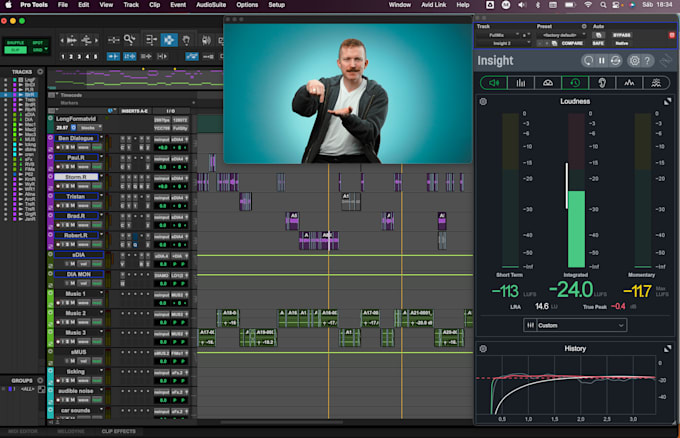This screenshot has height=438, width=680.
Task: Open Insight's bar-graph spectrum tab icon
Action: click(x=520, y=82)
